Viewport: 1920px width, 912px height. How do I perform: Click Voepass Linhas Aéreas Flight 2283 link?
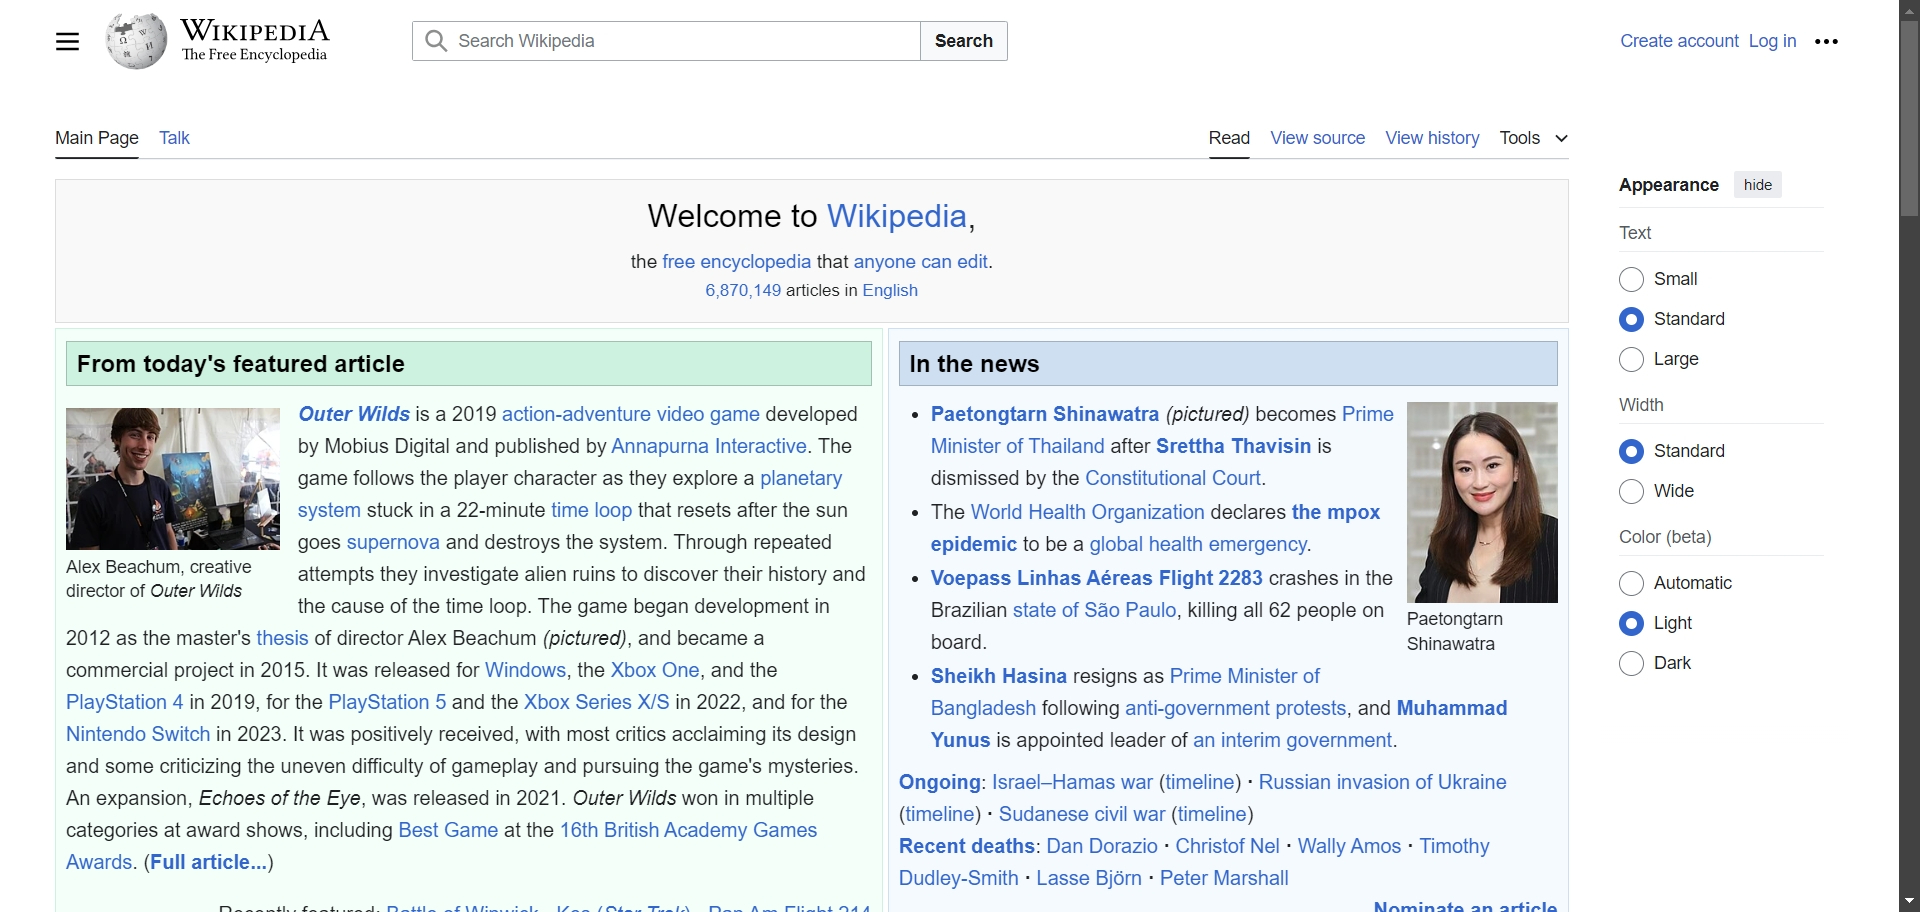1097,578
